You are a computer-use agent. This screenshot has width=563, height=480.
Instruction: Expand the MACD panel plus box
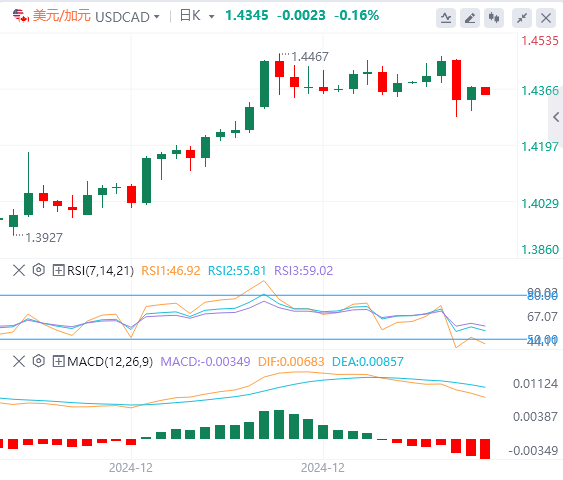[x=59, y=361]
